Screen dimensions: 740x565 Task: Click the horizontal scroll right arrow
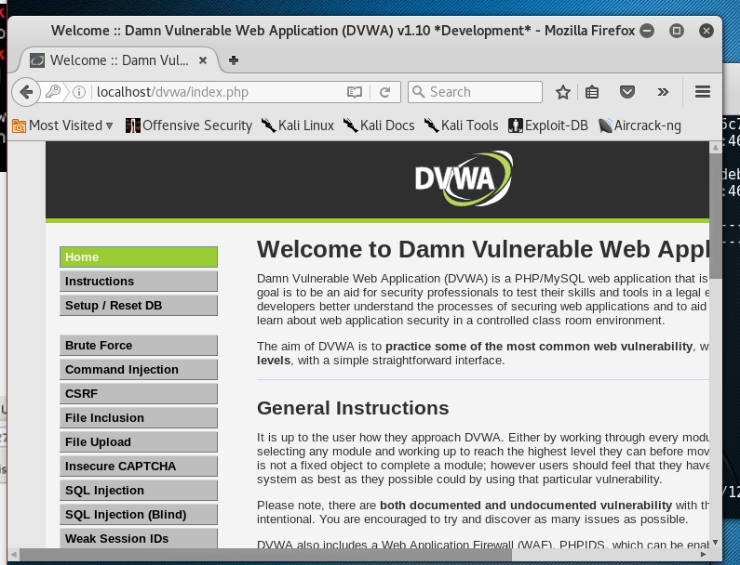click(704, 555)
